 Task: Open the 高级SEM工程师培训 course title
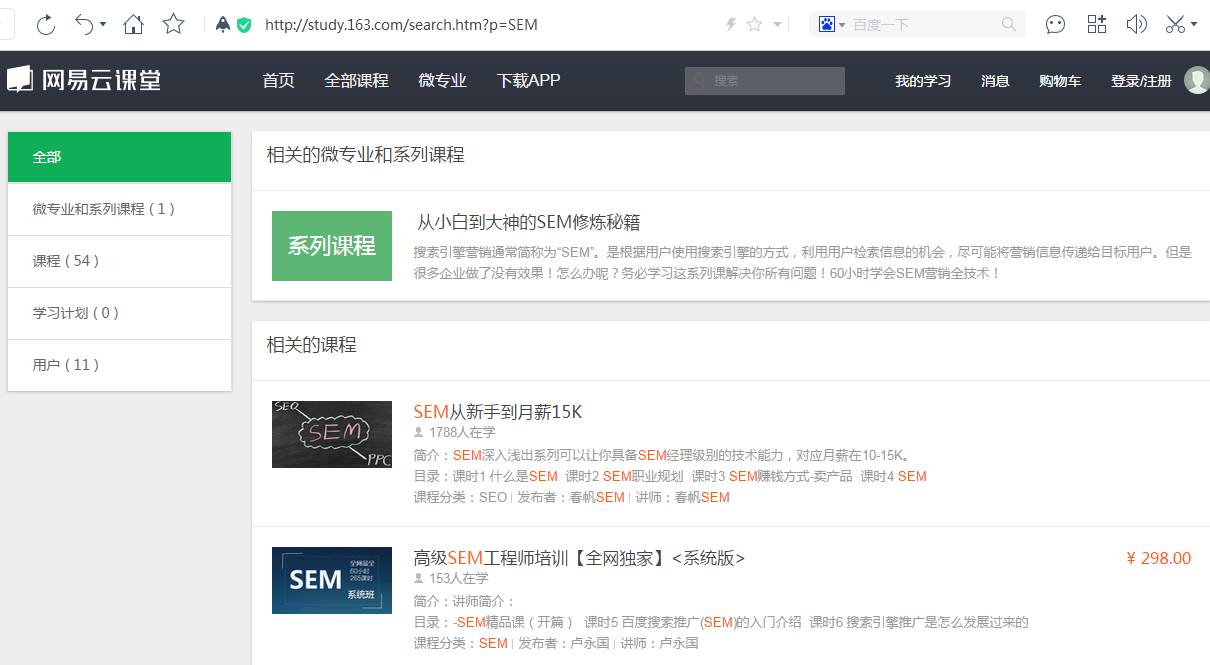(x=579, y=558)
